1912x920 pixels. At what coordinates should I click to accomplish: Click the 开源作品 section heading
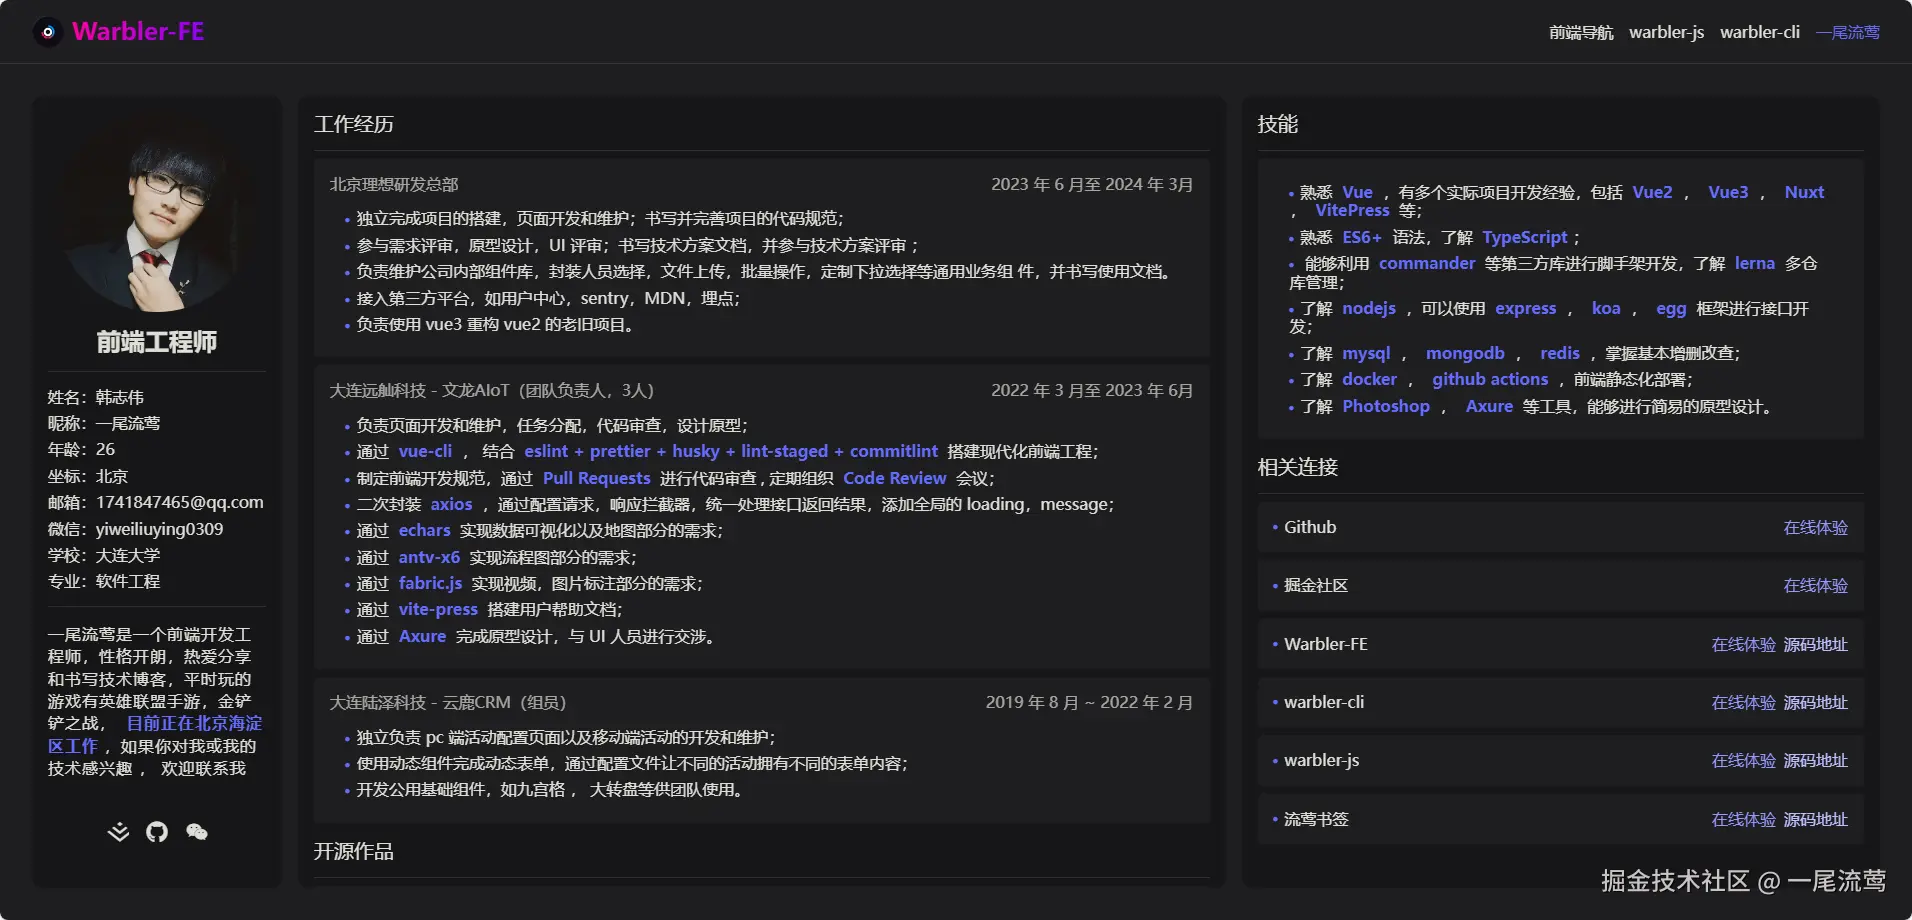click(354, 851)
